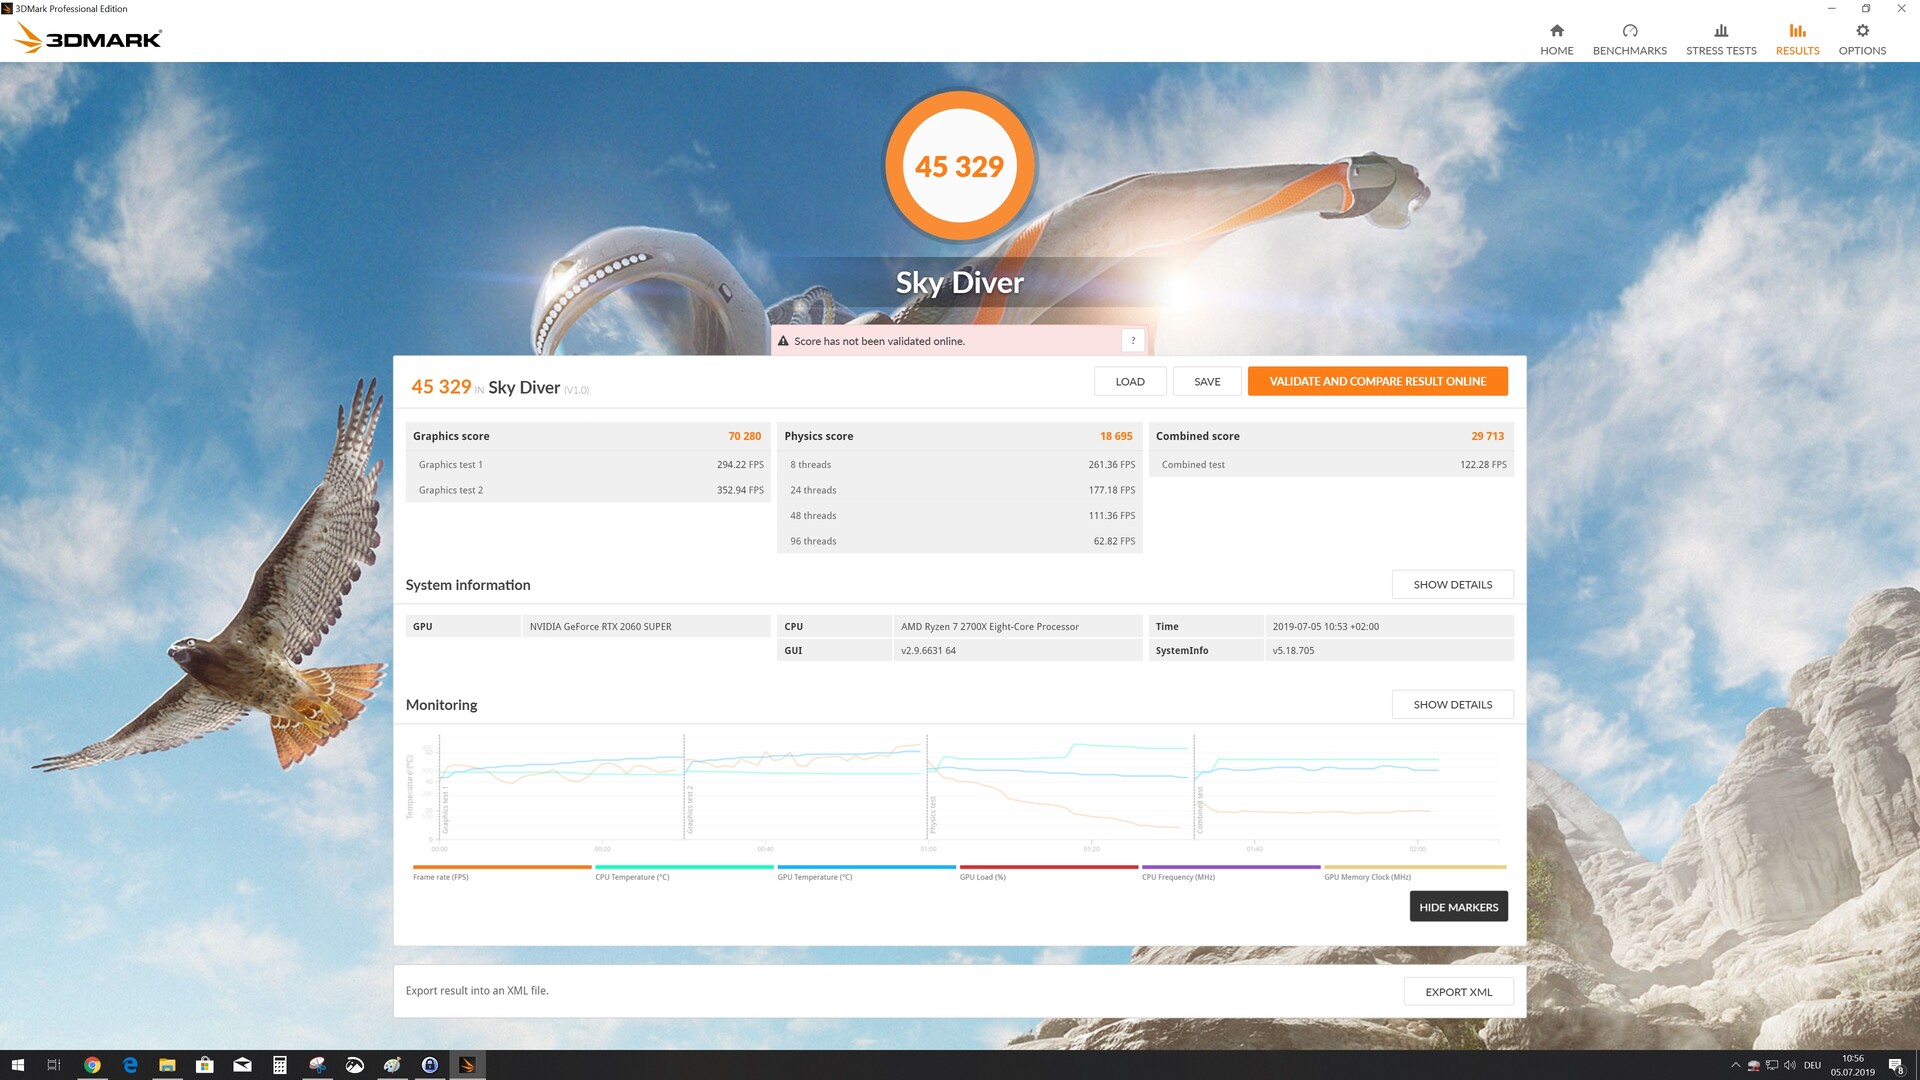Image resolution: width=1920 pixels, height=1080 pixels.
Task: Click the Physics test marker in graph
Action: pyautogui.click(x=933, y=815)
